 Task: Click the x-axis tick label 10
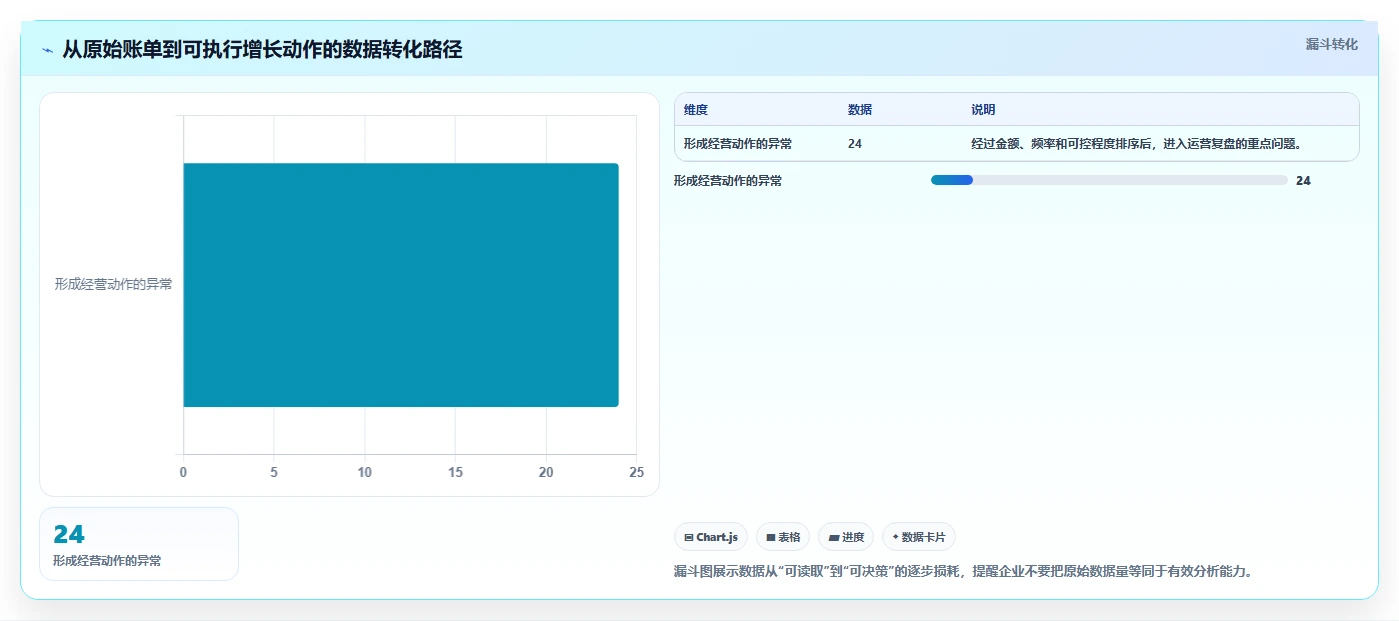tap(365, 472)
